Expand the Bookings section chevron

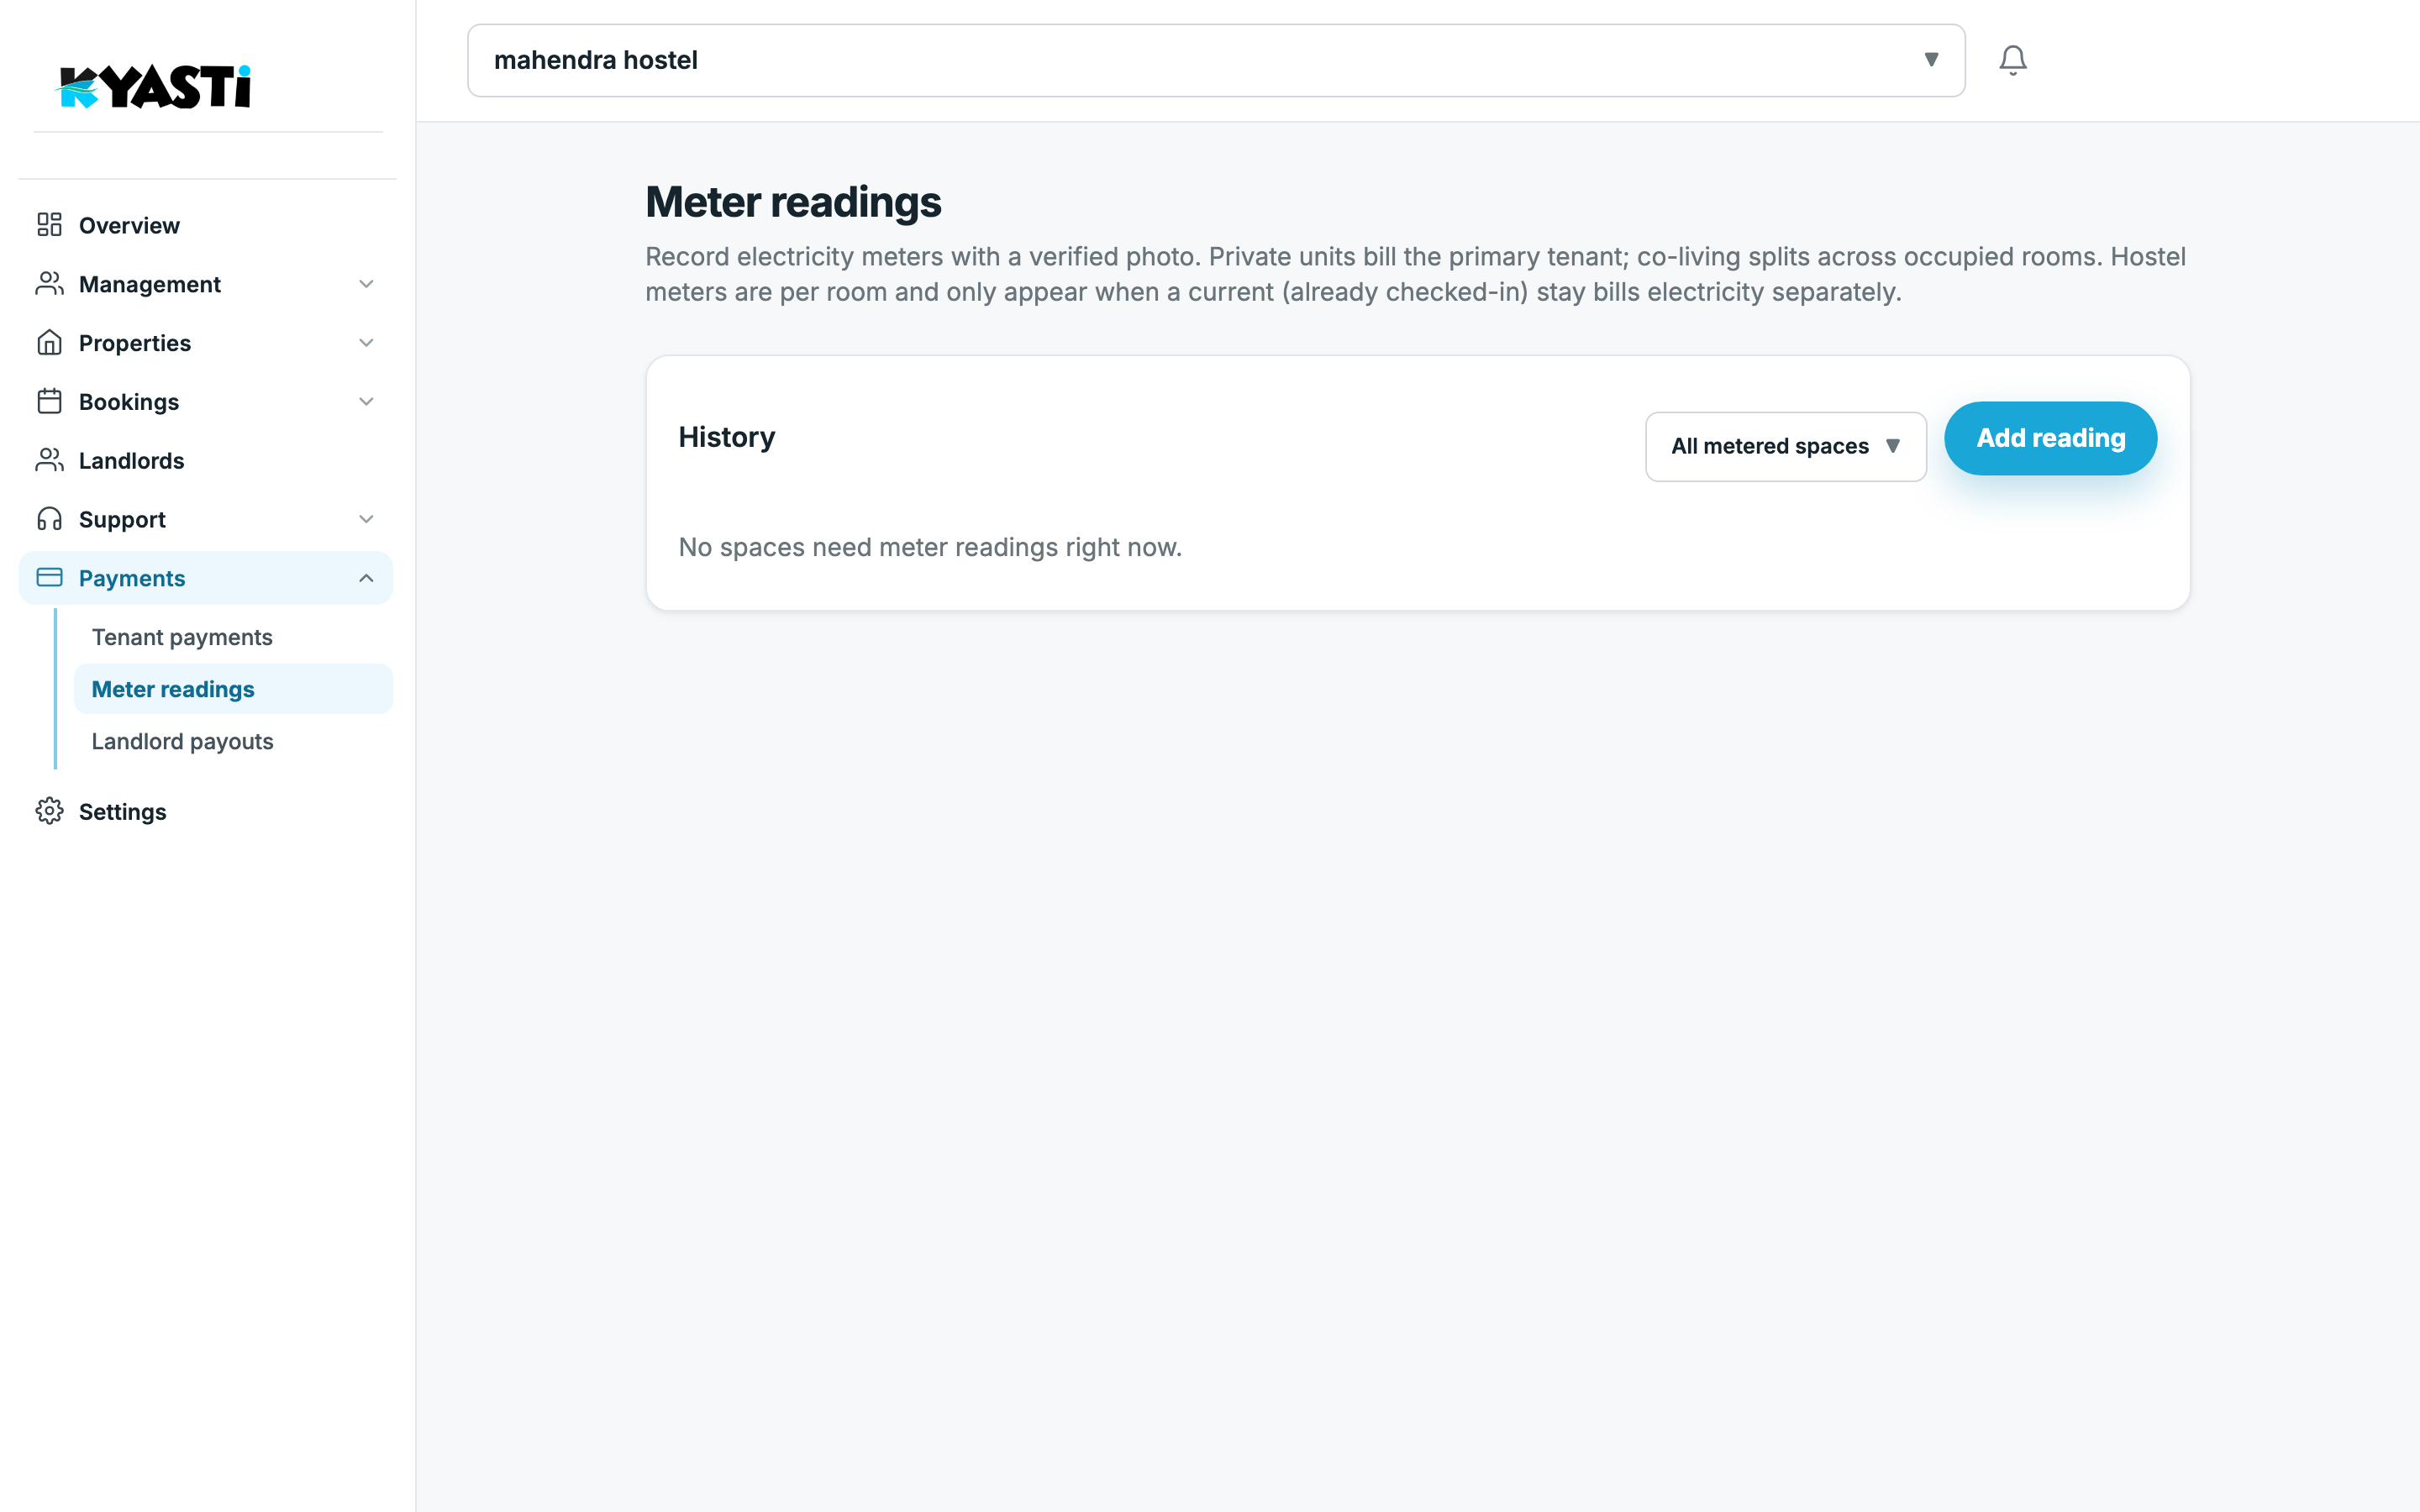tap(366, 401)
